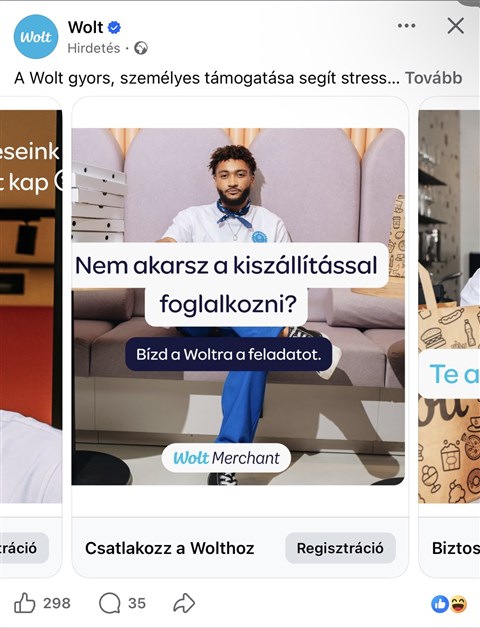Click the blue verified badge next to Wolt

pos(114,28)
